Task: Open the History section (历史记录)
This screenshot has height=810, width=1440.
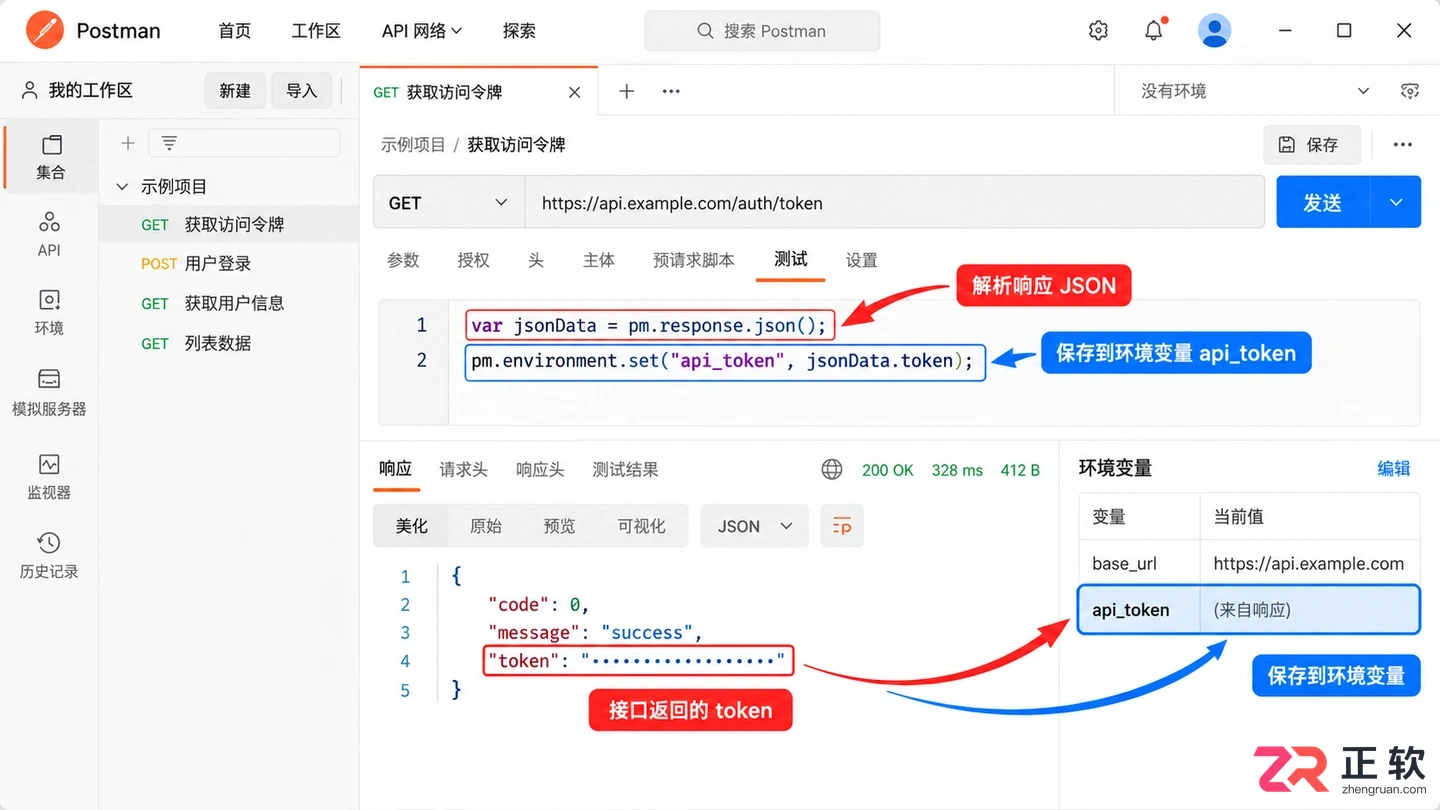Action: pos(49,555)
